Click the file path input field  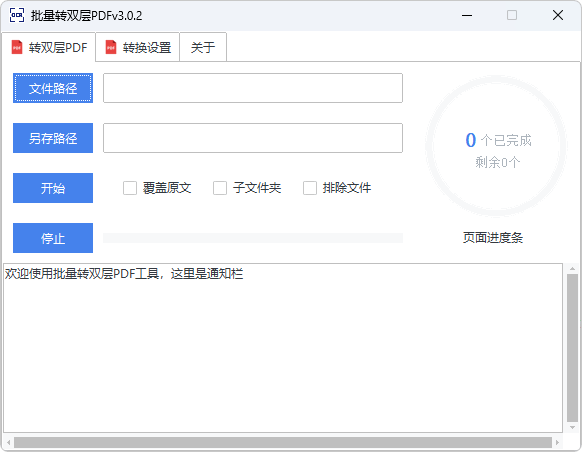[253, 88]
